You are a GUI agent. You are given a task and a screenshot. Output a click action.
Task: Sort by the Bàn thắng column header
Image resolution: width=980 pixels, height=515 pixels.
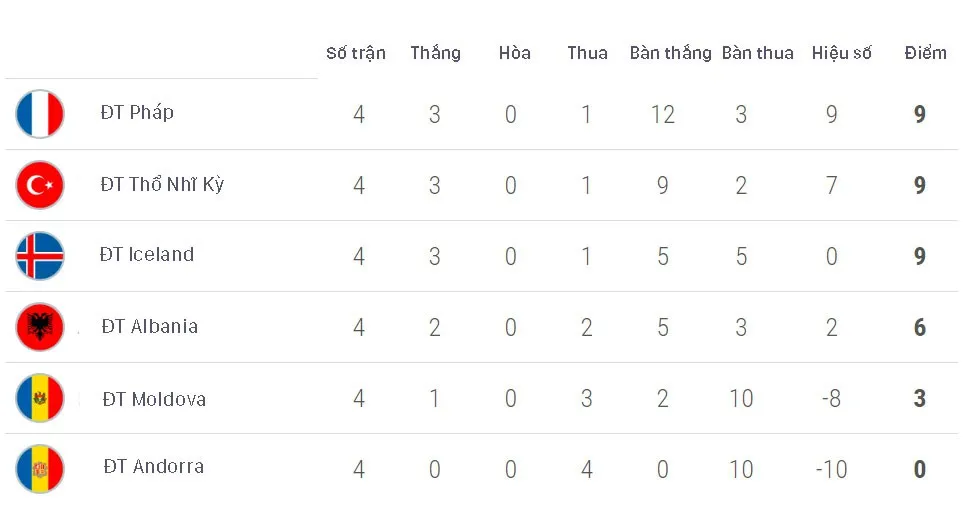coord(671,53)
